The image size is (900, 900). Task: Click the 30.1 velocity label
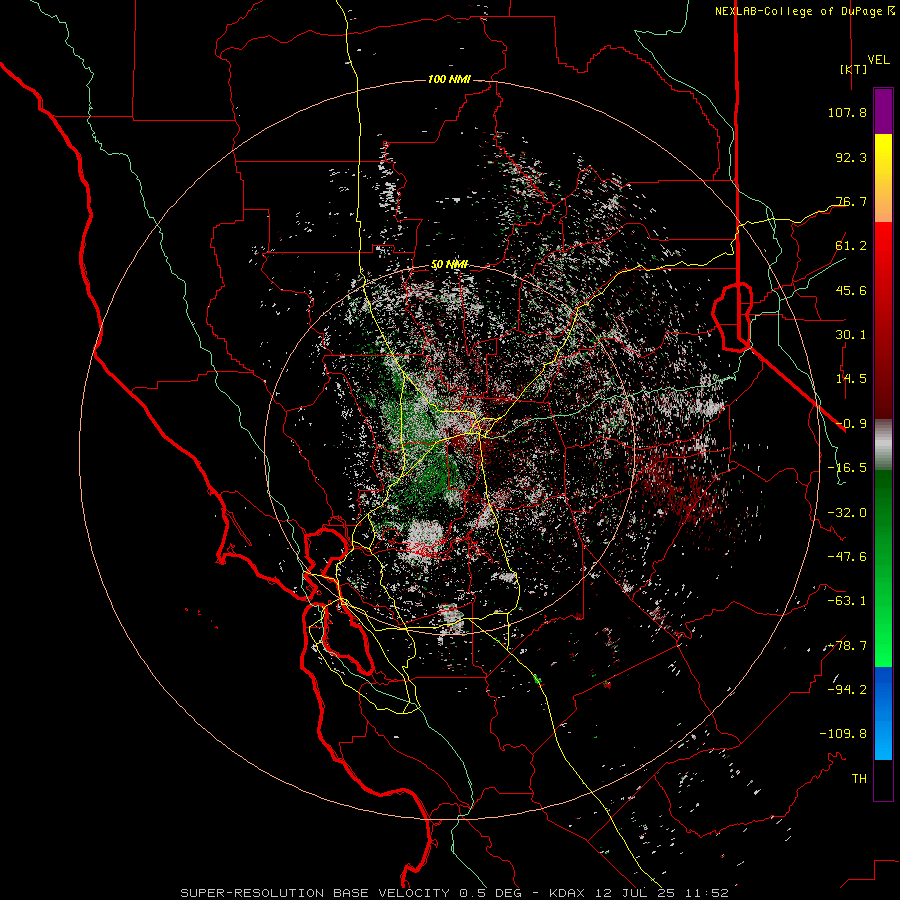tap(851, 335)
